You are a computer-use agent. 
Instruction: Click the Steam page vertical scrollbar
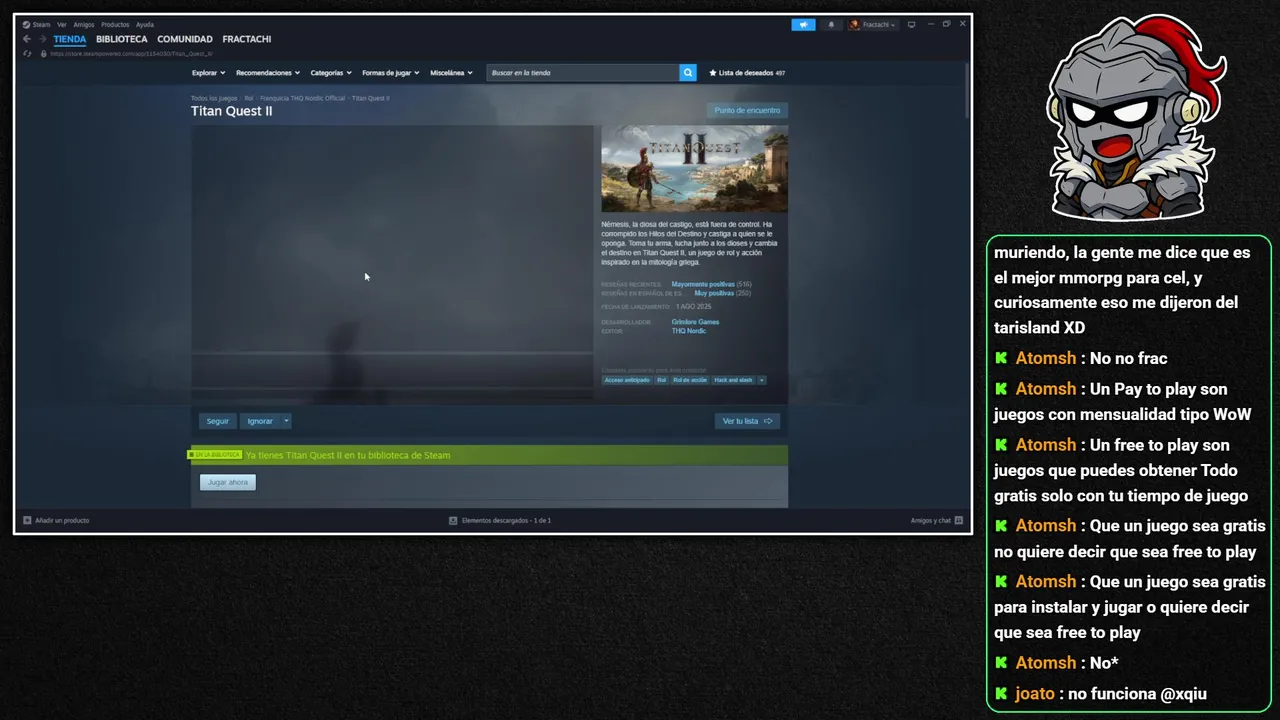tap(967, 90)
